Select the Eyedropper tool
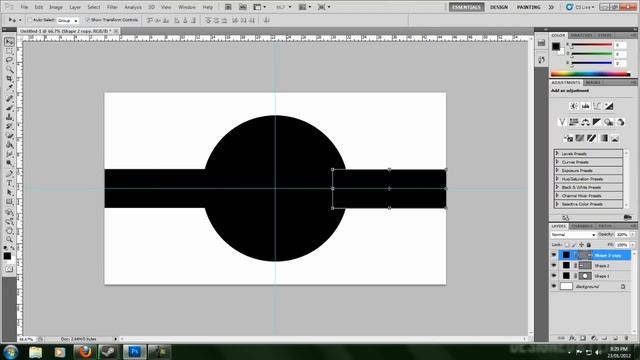The image size is (640, 360). [9, 87]
